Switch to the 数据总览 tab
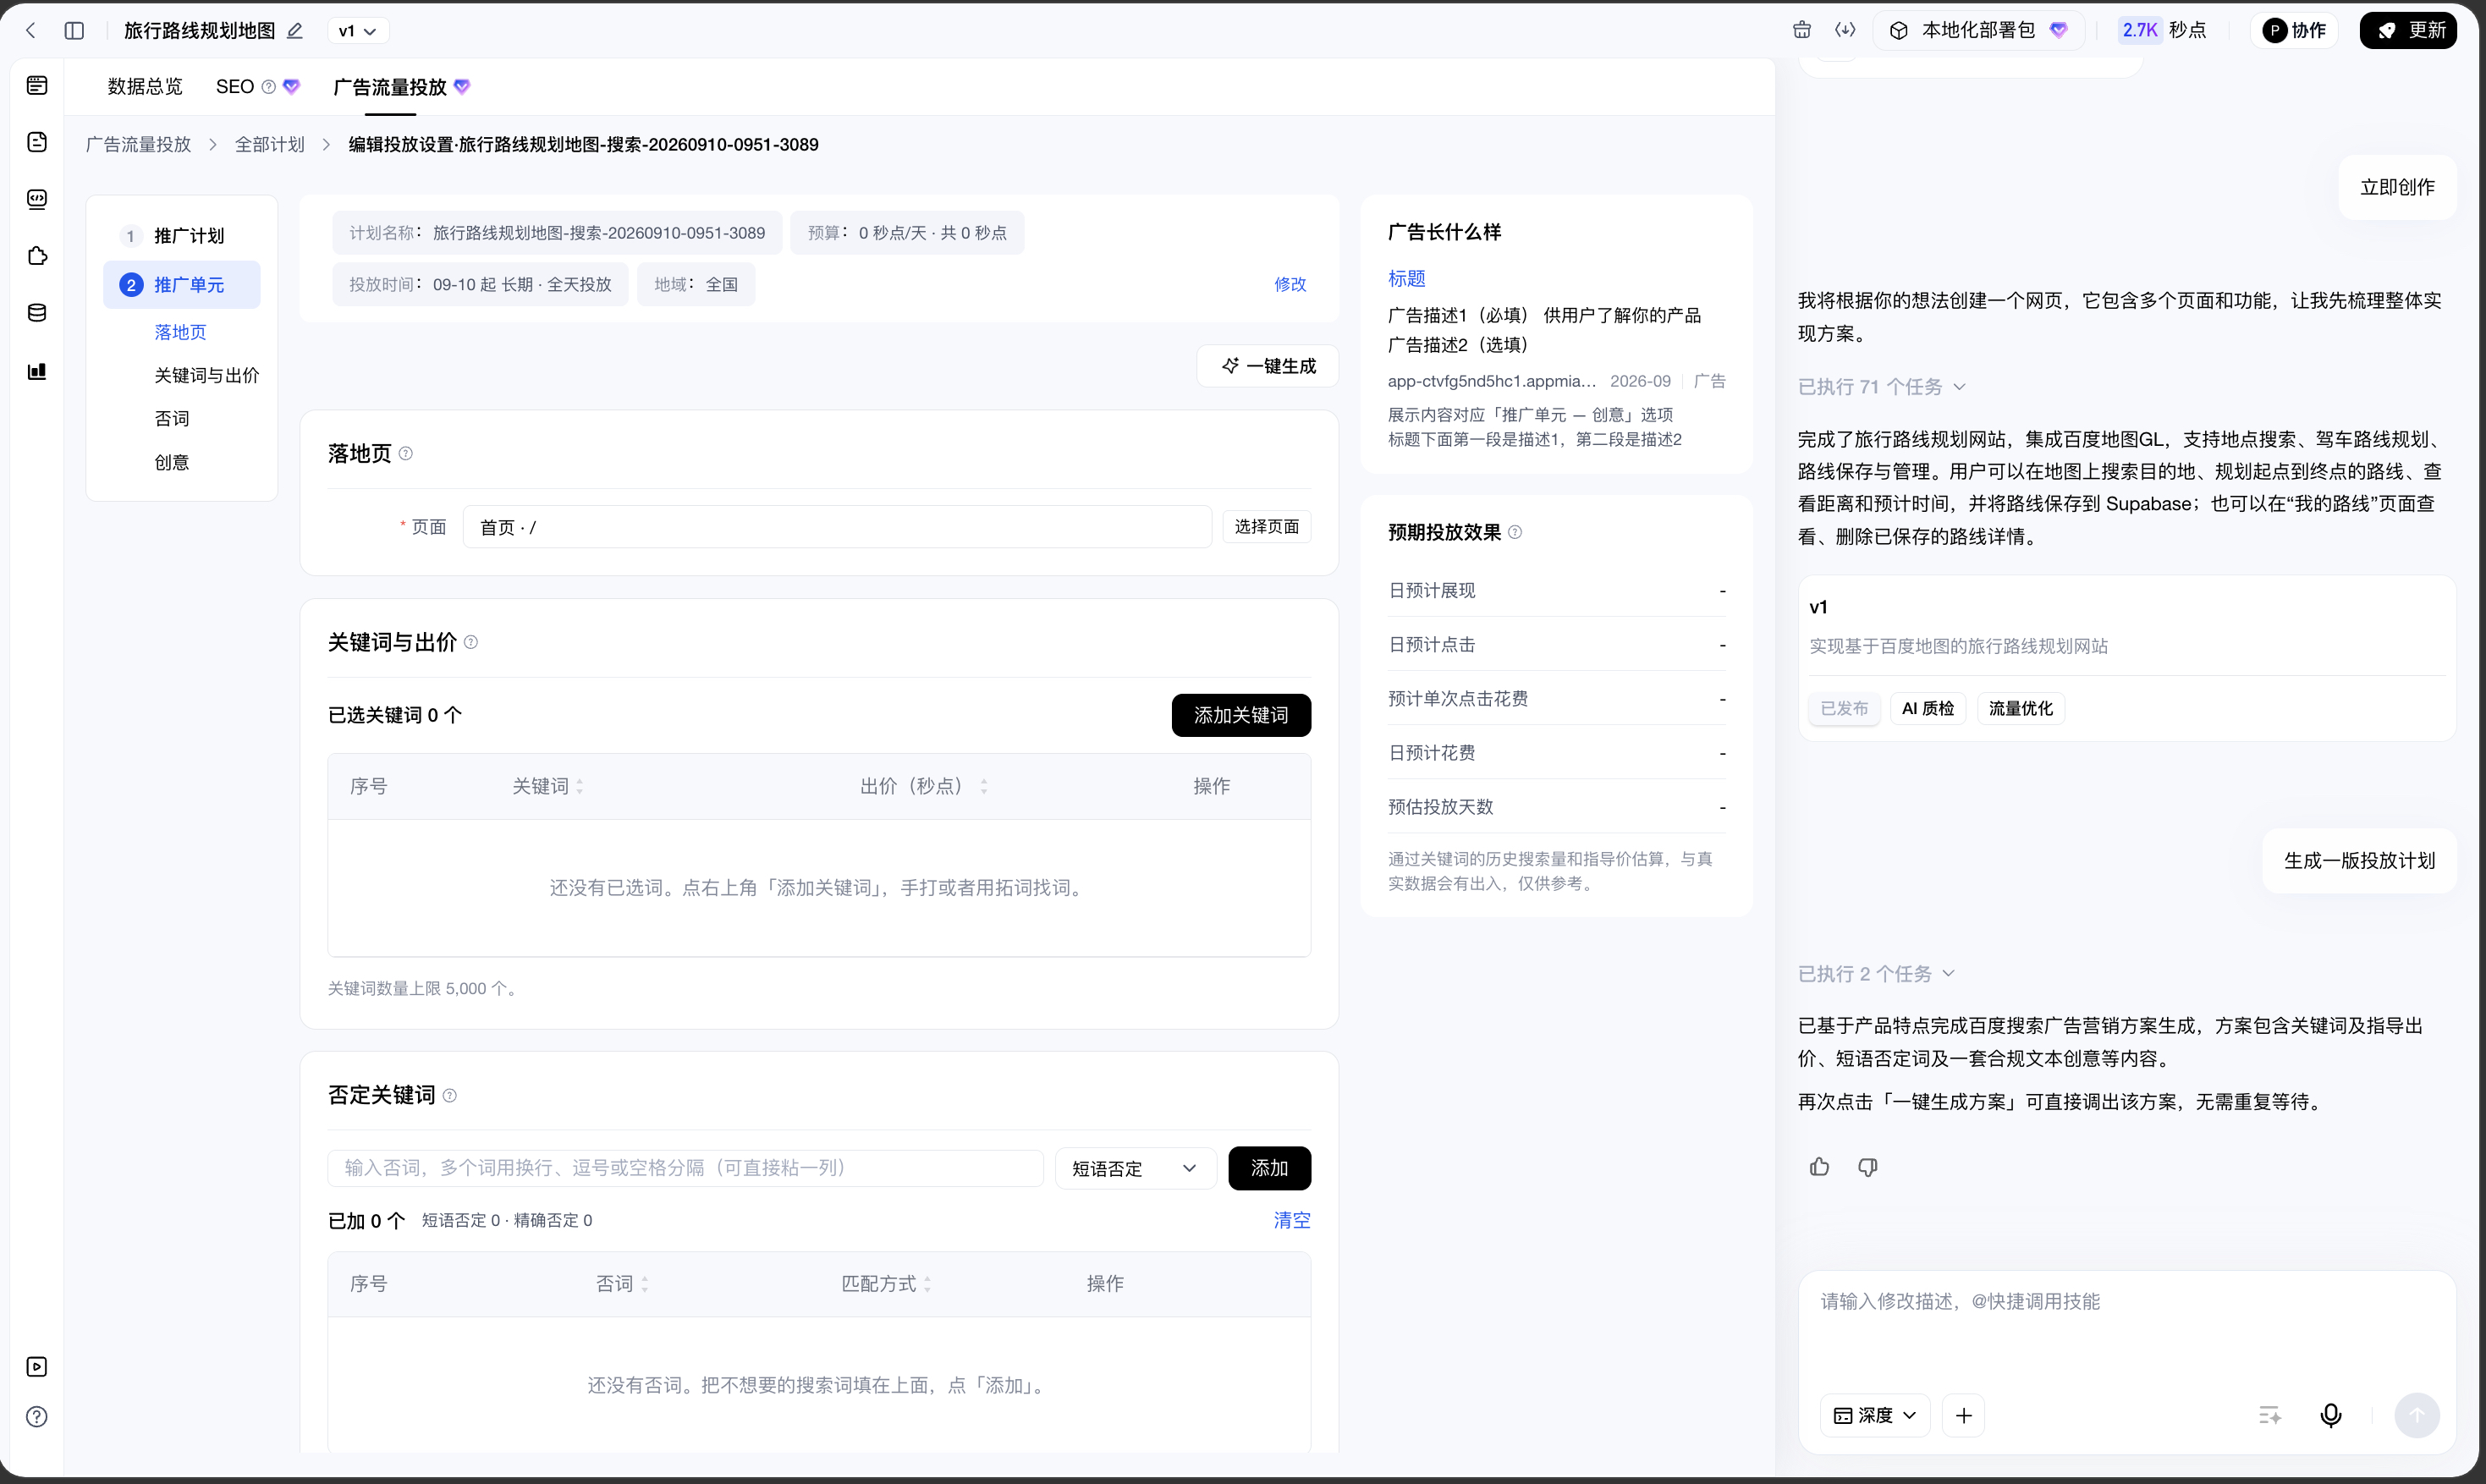This screenshot has width=2486, height=1484. [x=145, y=87]
